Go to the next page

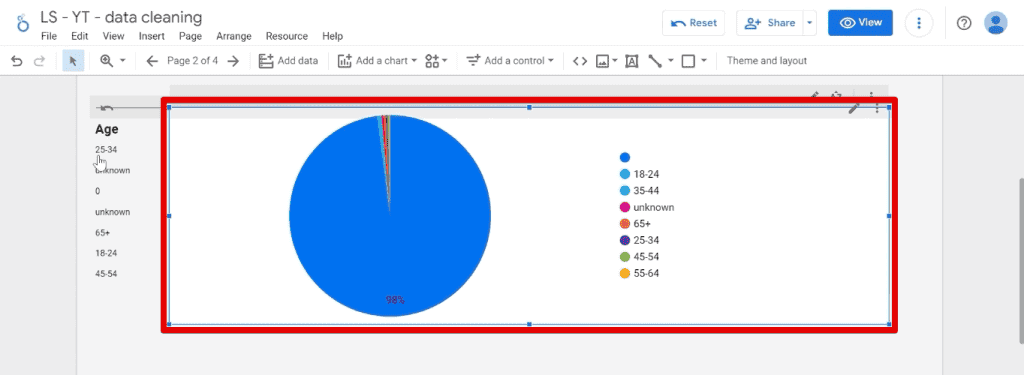coord(233,61)
